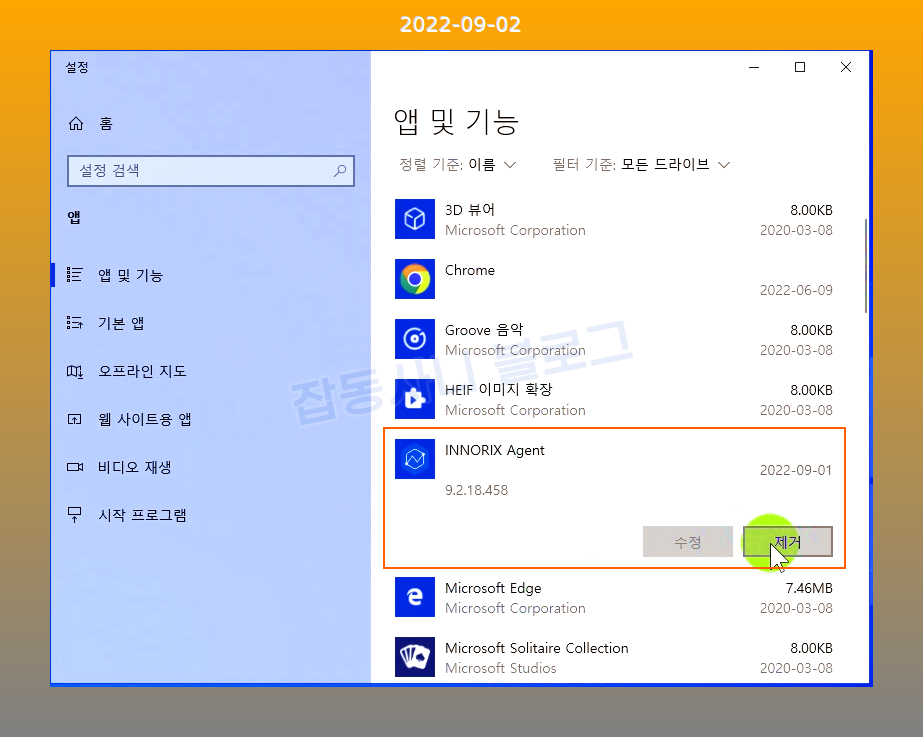Click the Video playback (비디오 재생) camera icon
The width and height of the screenshot is (923, 737).
click(x=75, y=467)
